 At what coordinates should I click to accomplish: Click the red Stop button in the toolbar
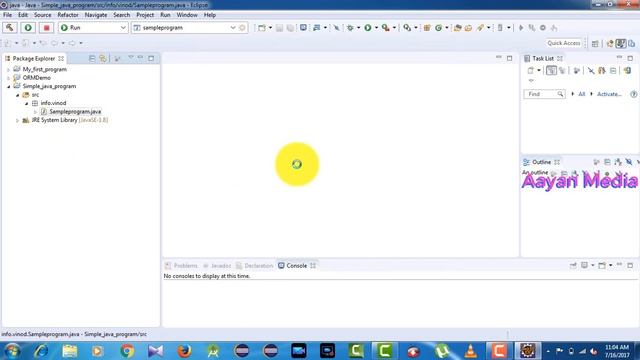(47, 28)
